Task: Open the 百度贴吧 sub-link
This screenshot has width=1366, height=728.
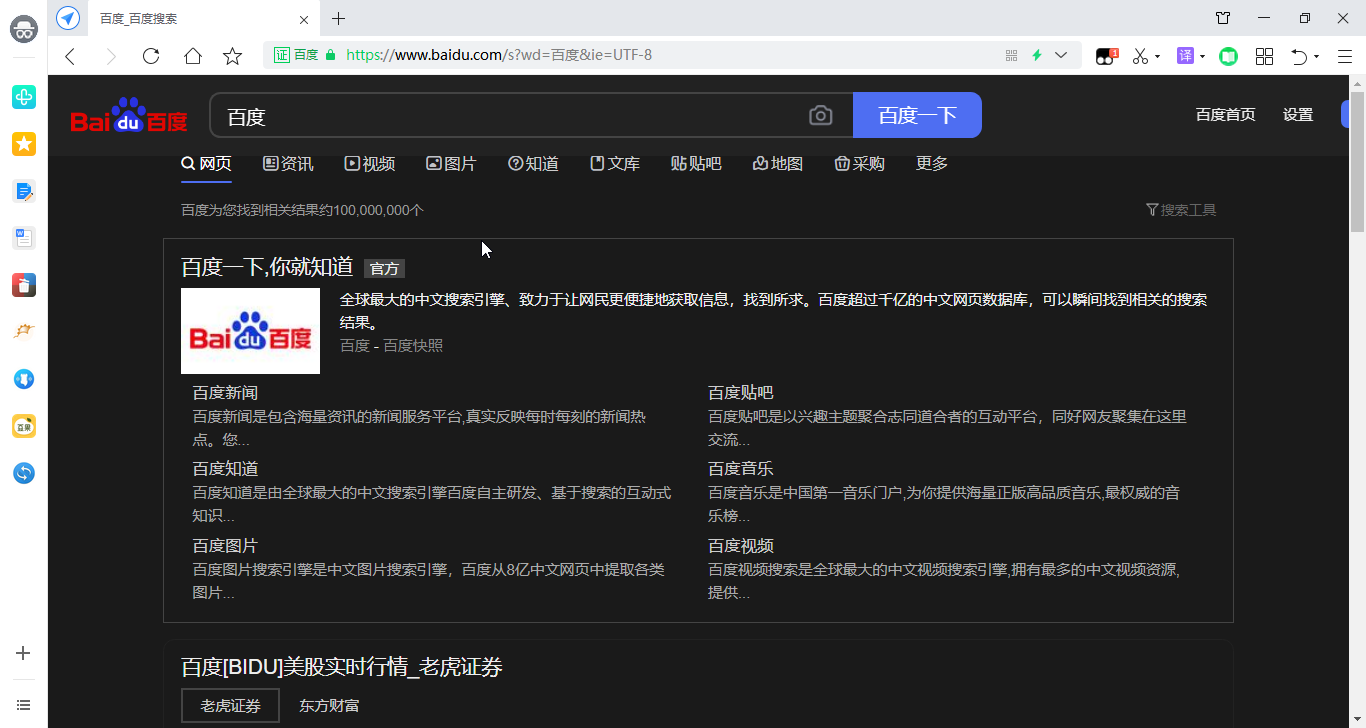Action: [741, 393]
